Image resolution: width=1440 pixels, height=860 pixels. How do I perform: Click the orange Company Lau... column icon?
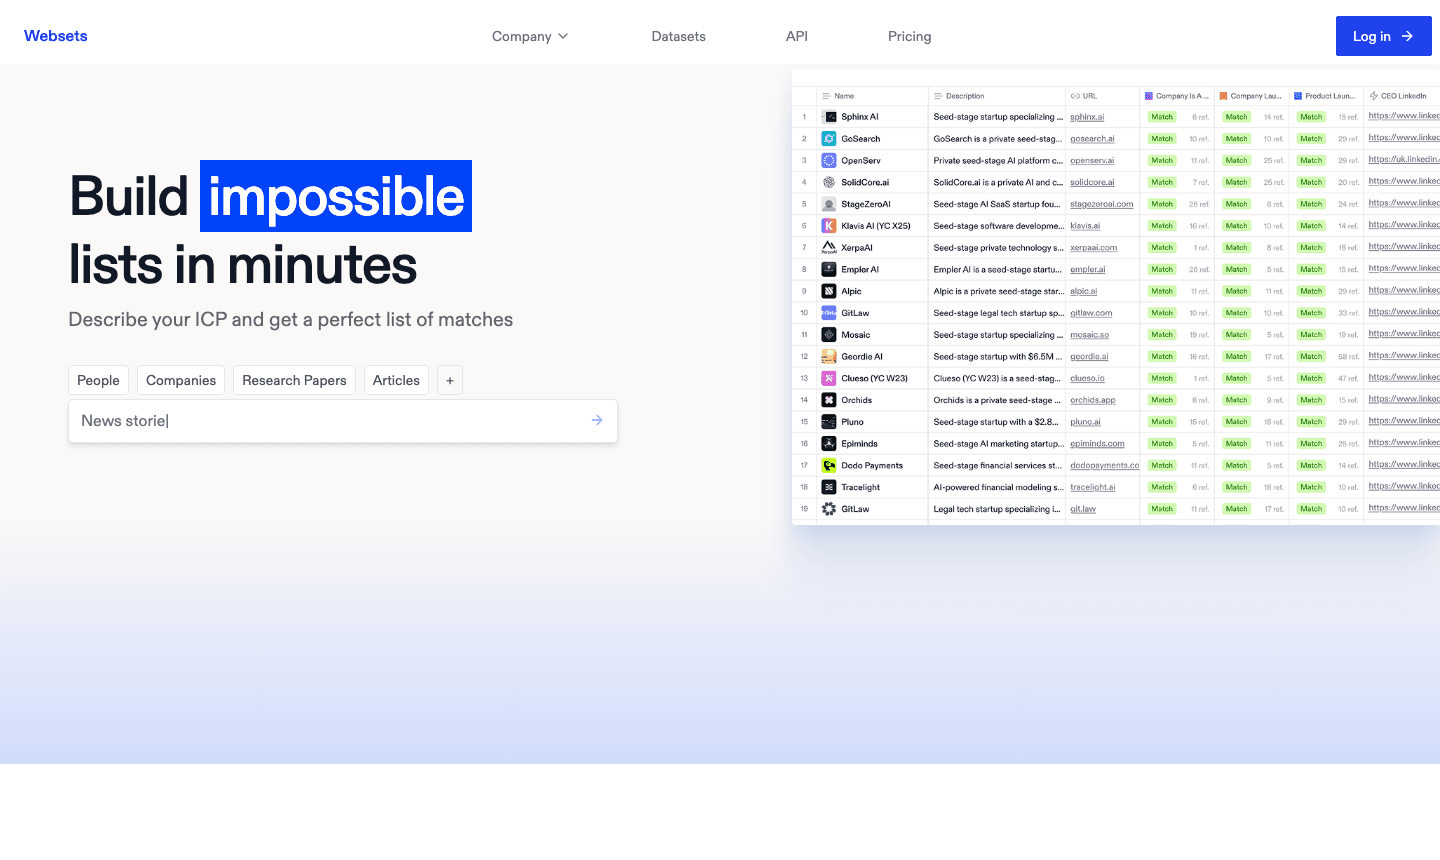pyautogui.click(x=1223, y=96)
